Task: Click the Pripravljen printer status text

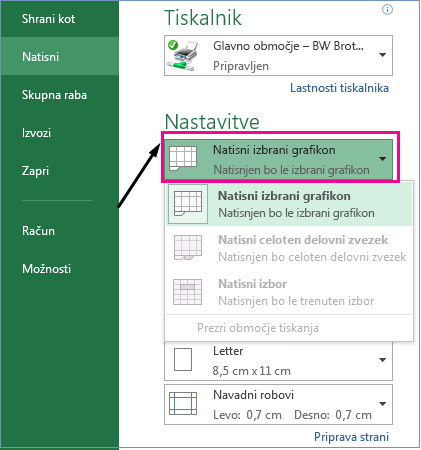Action: click(x=241, y=66)
